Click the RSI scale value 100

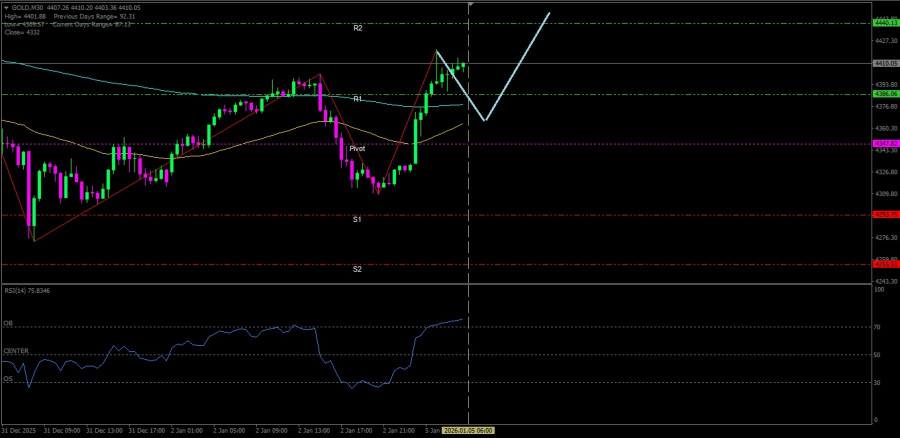coord(878,290)
